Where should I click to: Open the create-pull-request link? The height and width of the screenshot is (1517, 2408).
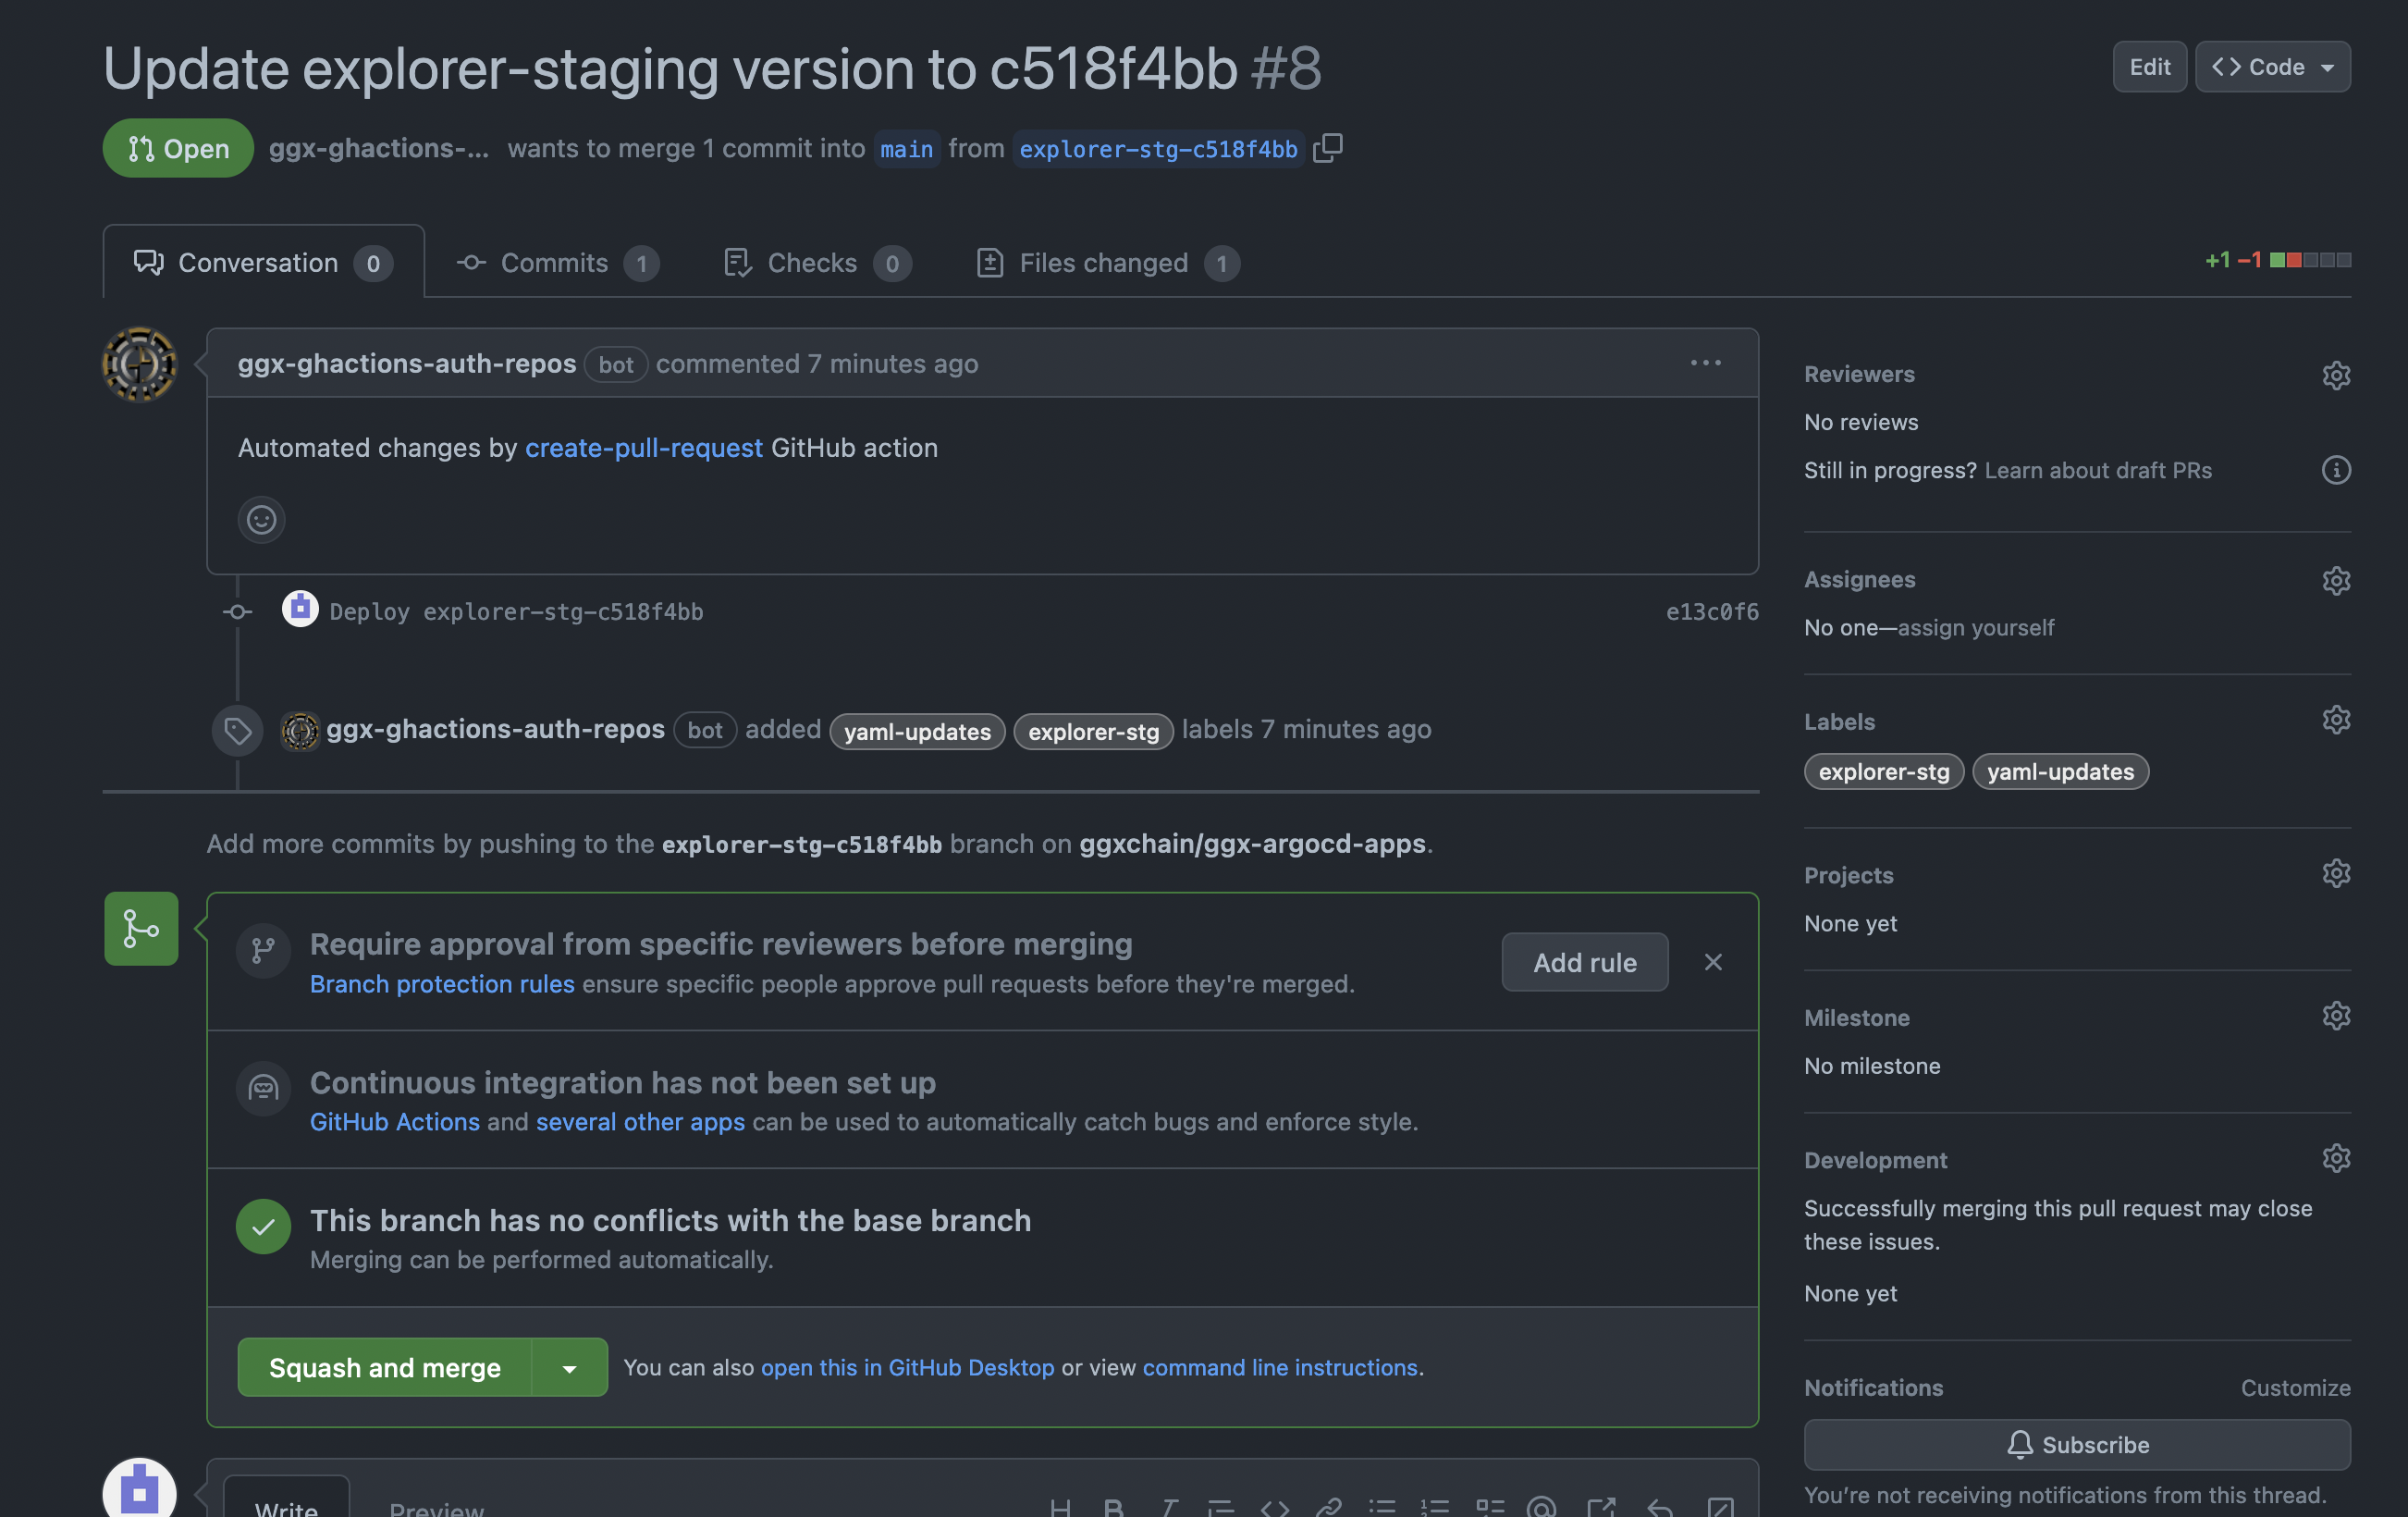[x=643, y=448]
